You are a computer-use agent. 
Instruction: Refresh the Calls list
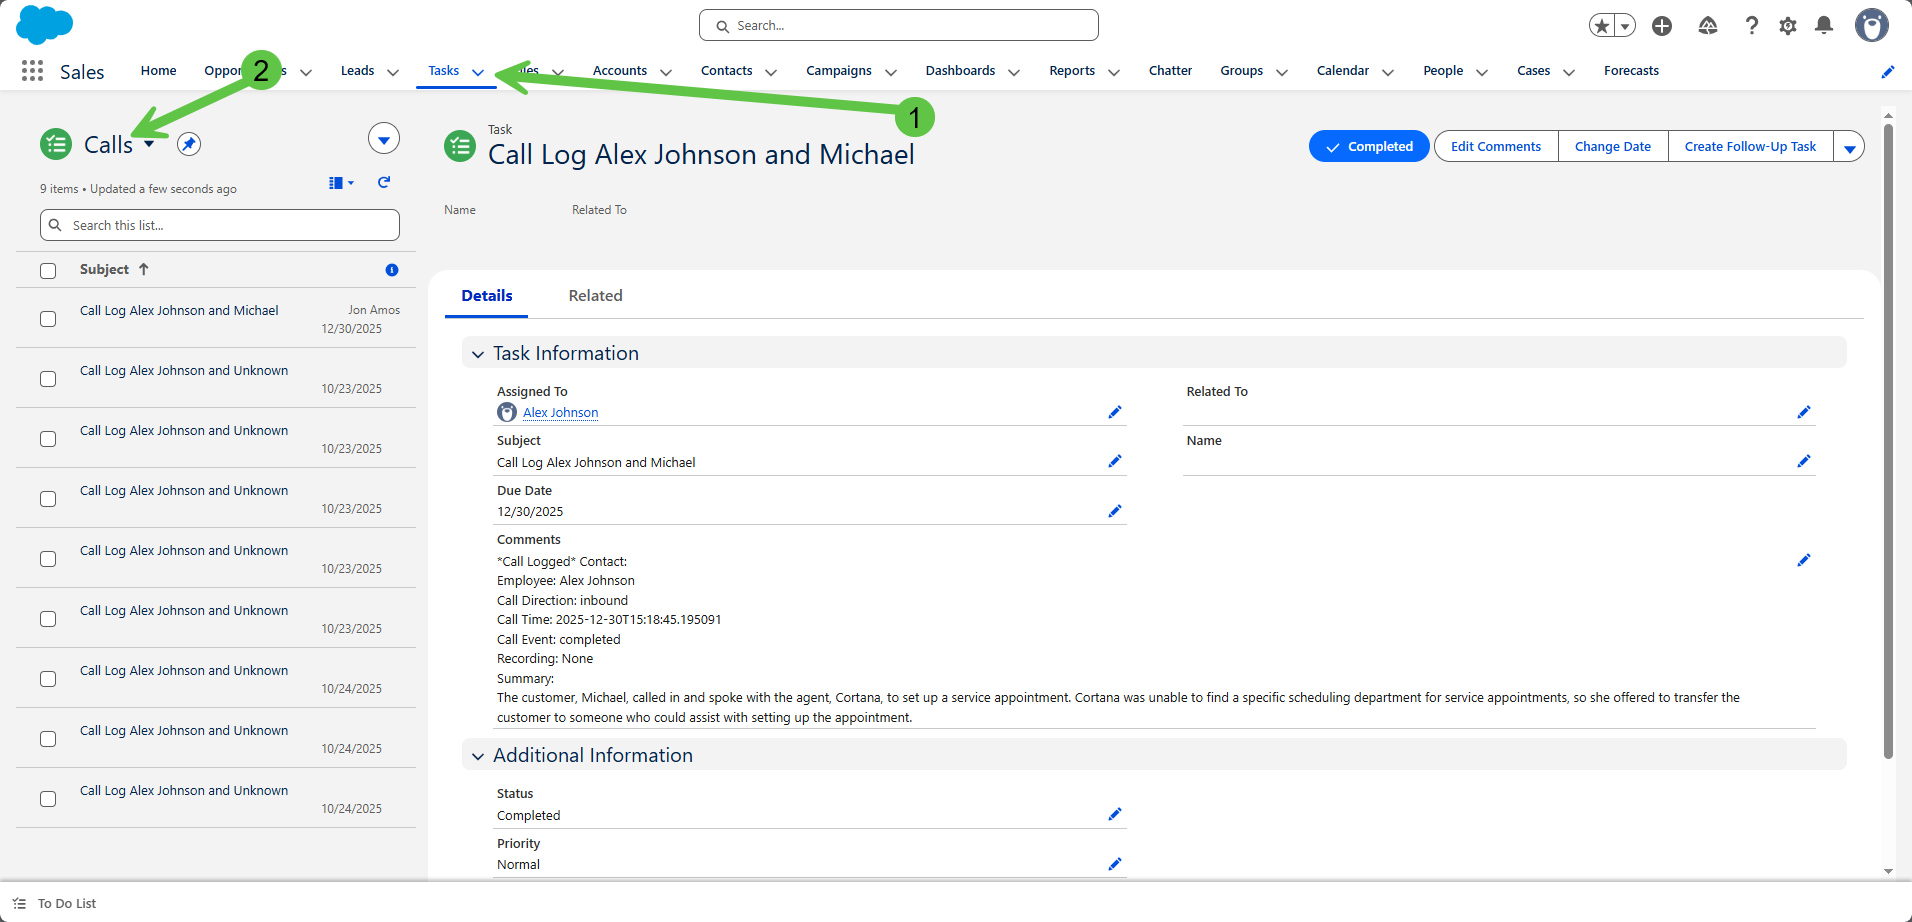tap(384, 182)
